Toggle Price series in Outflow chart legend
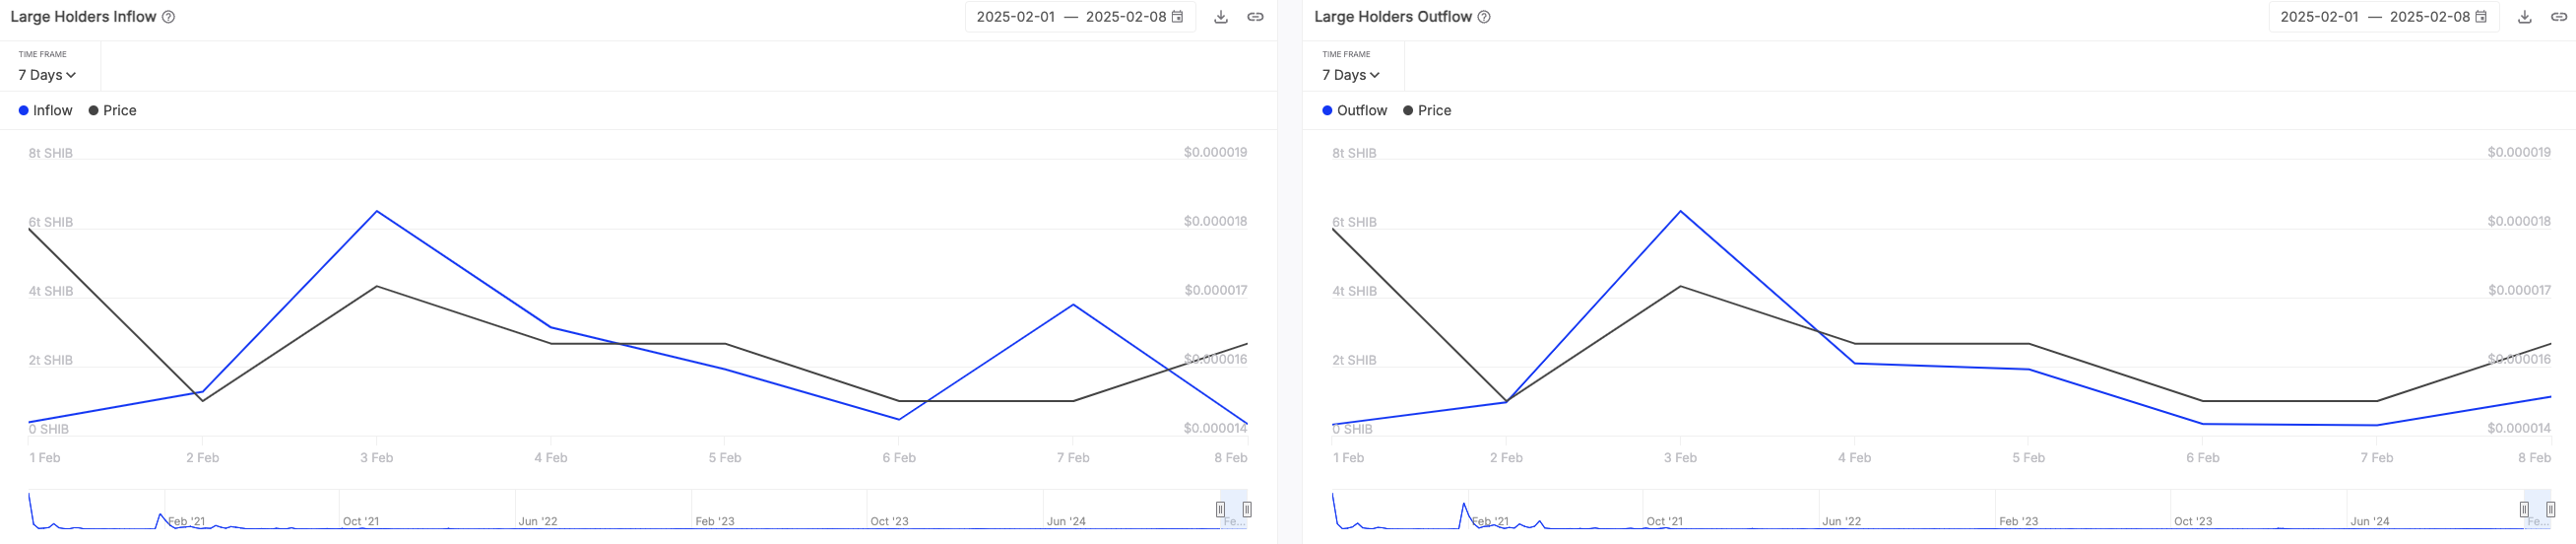Image resolution: width=2576 pixels, height=544 pixels. pos(1427,111)
